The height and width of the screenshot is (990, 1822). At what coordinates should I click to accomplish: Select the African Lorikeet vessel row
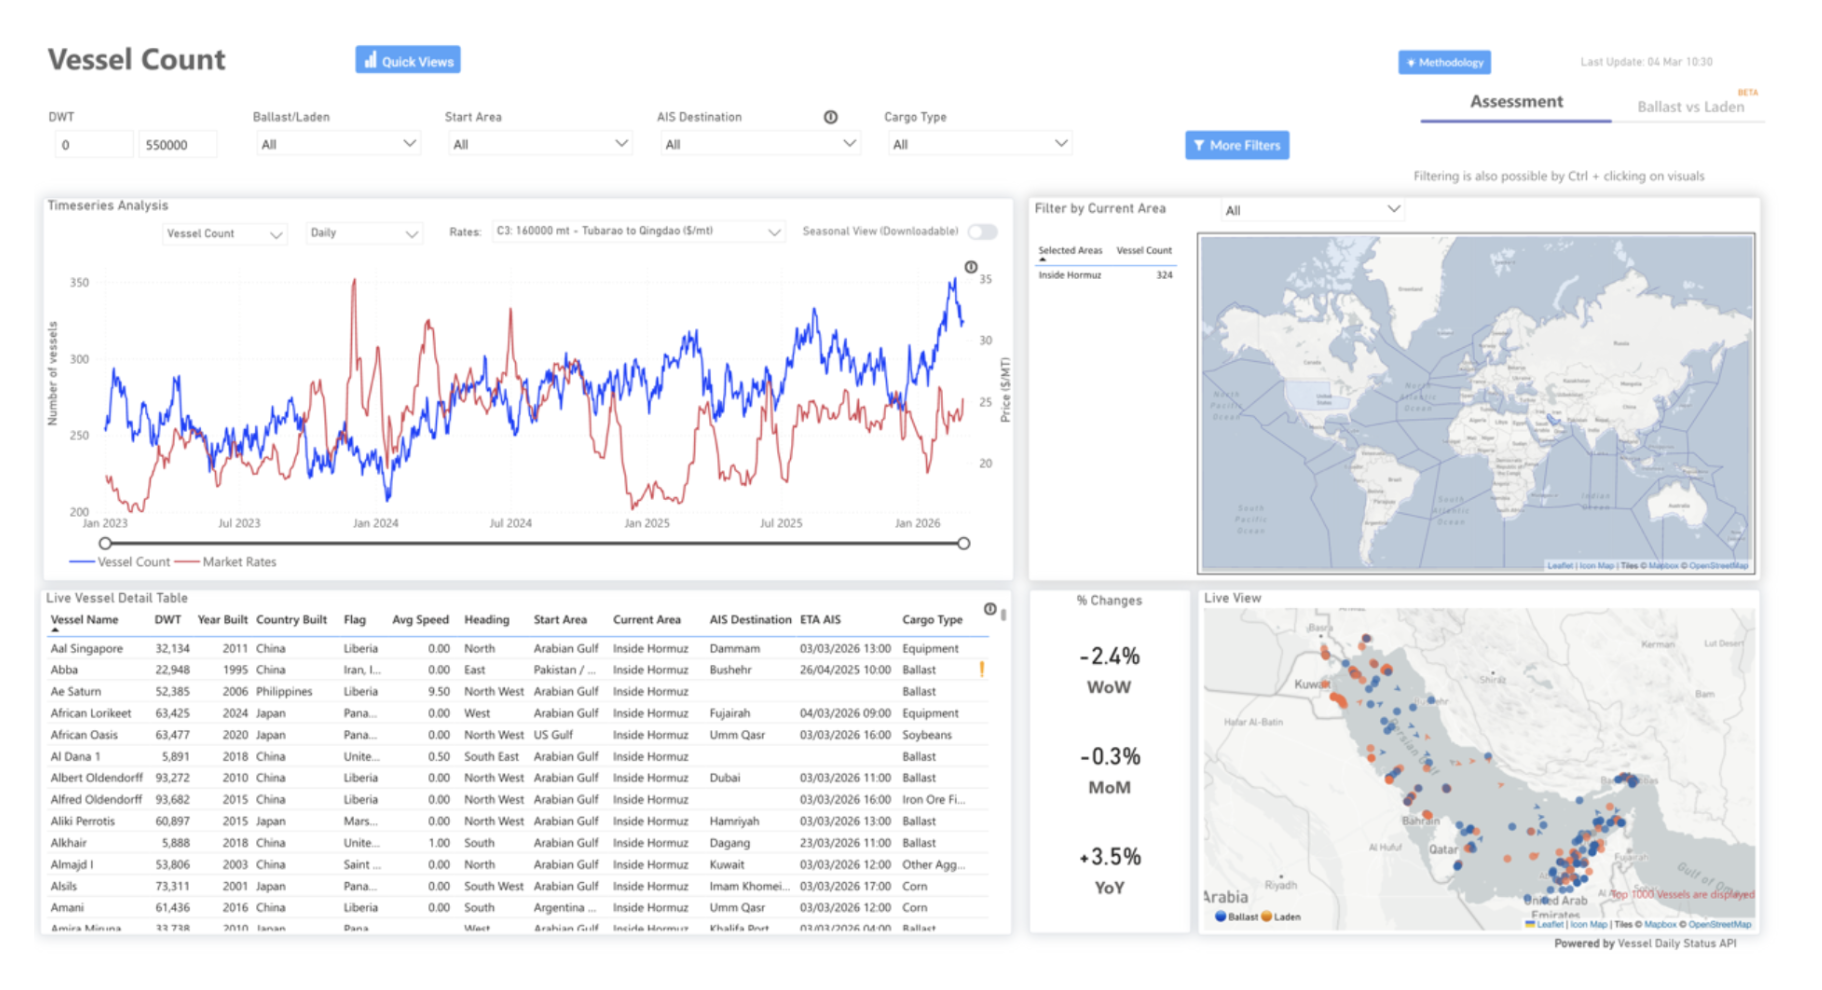[x=518, y=713]
